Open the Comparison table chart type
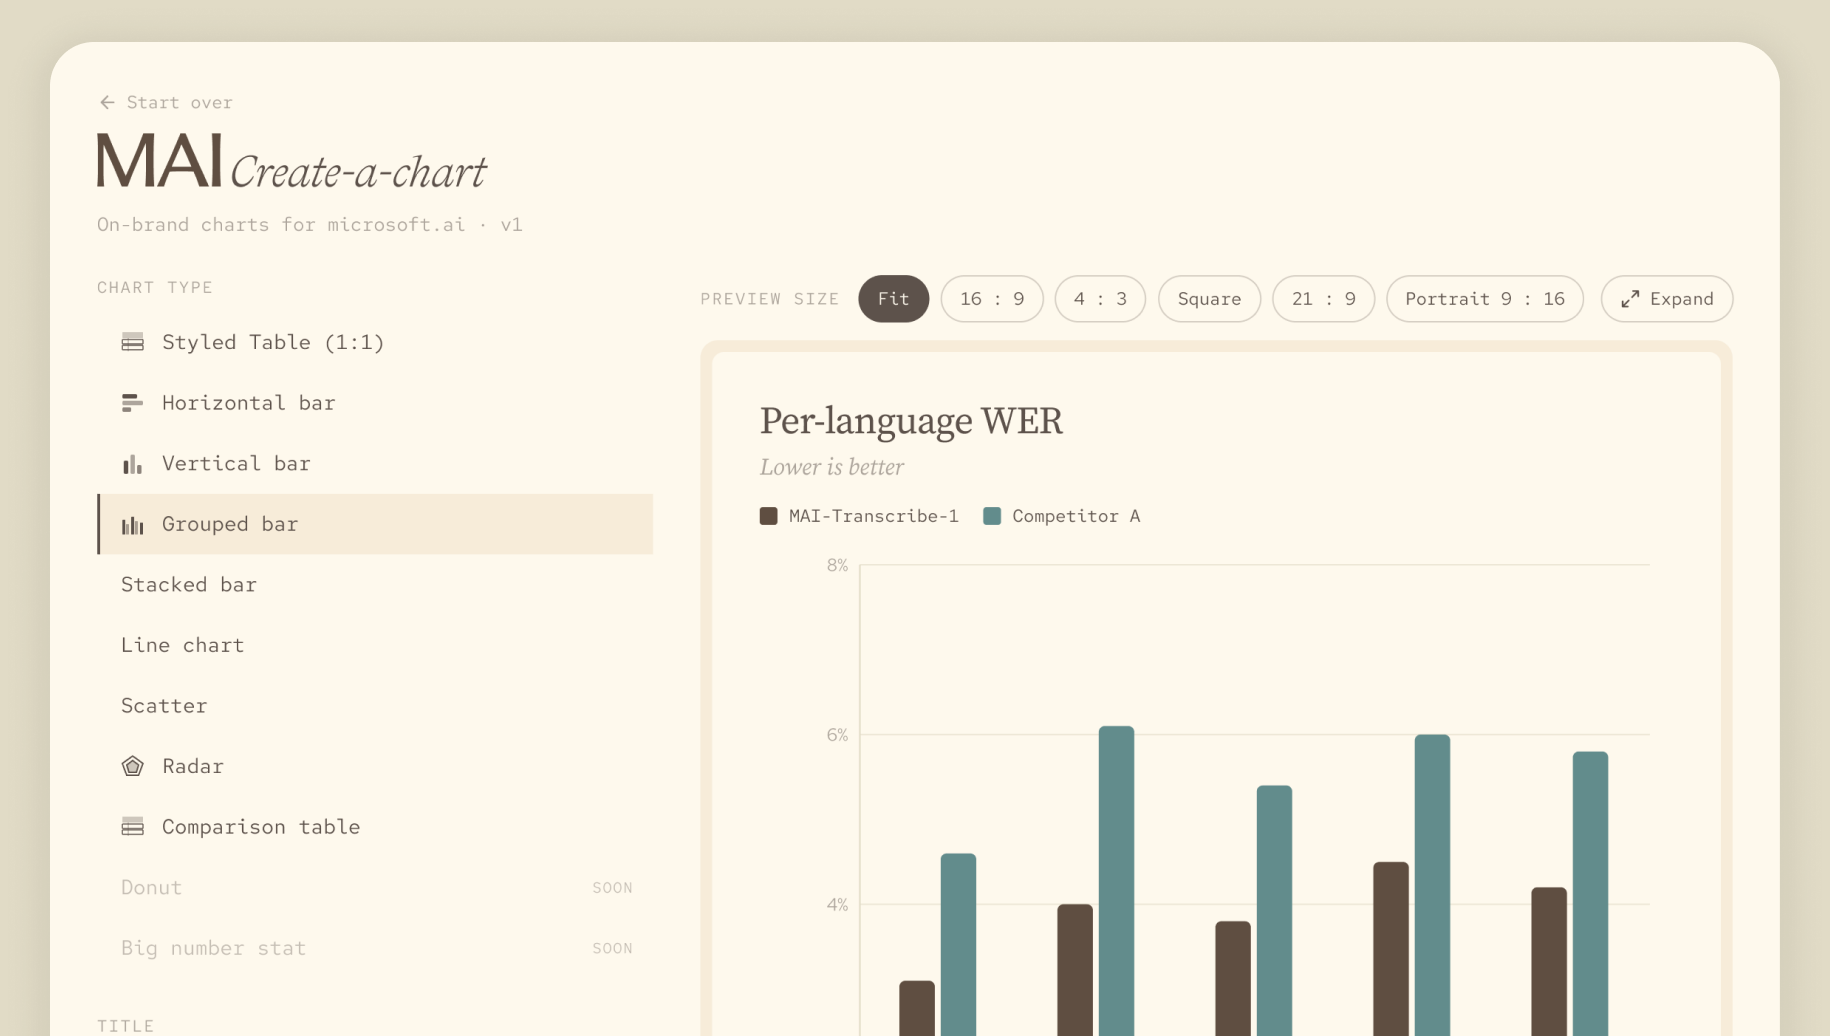This screenshot has width=1830, height=1036. [x=375, y=827]
